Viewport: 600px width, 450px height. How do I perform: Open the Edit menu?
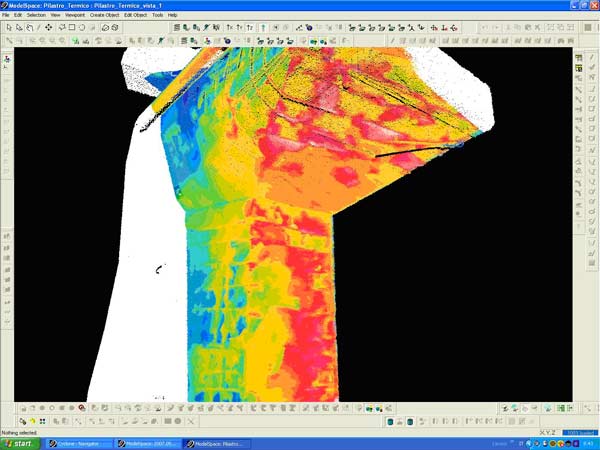[18, 15]
